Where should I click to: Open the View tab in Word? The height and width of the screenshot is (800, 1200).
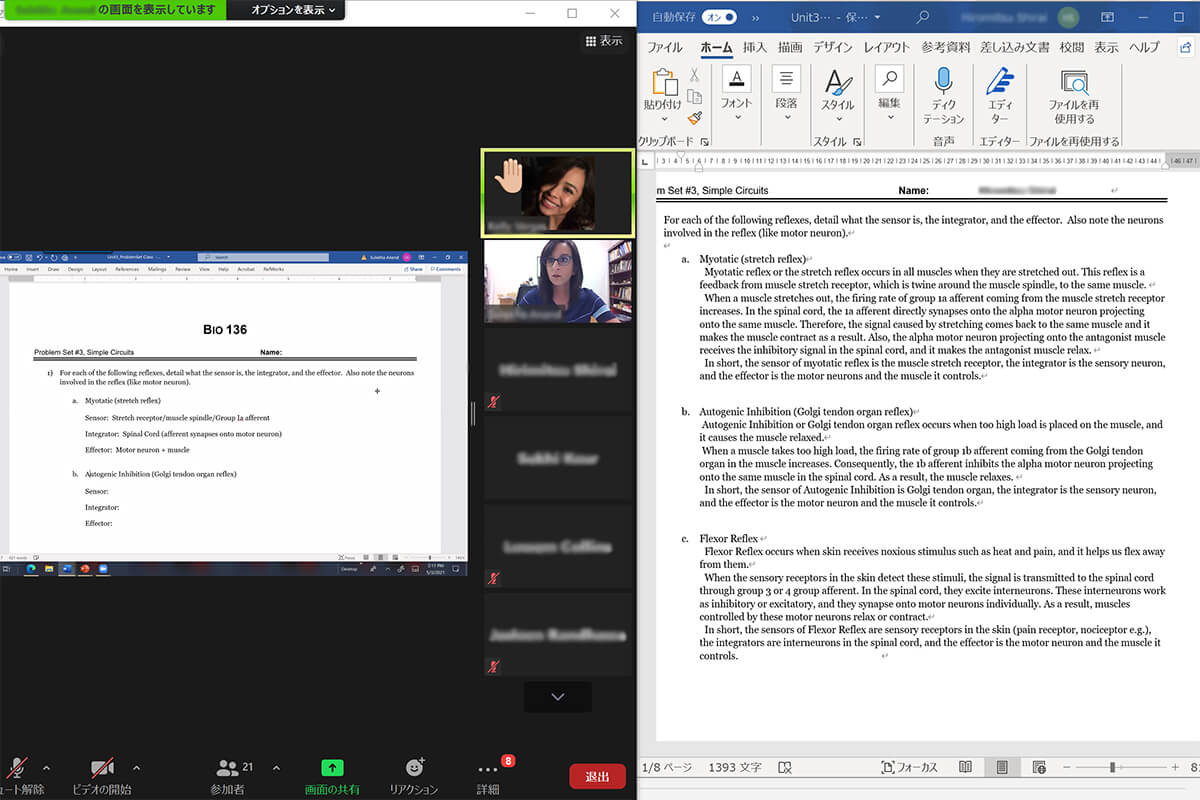pos(1106,47)
